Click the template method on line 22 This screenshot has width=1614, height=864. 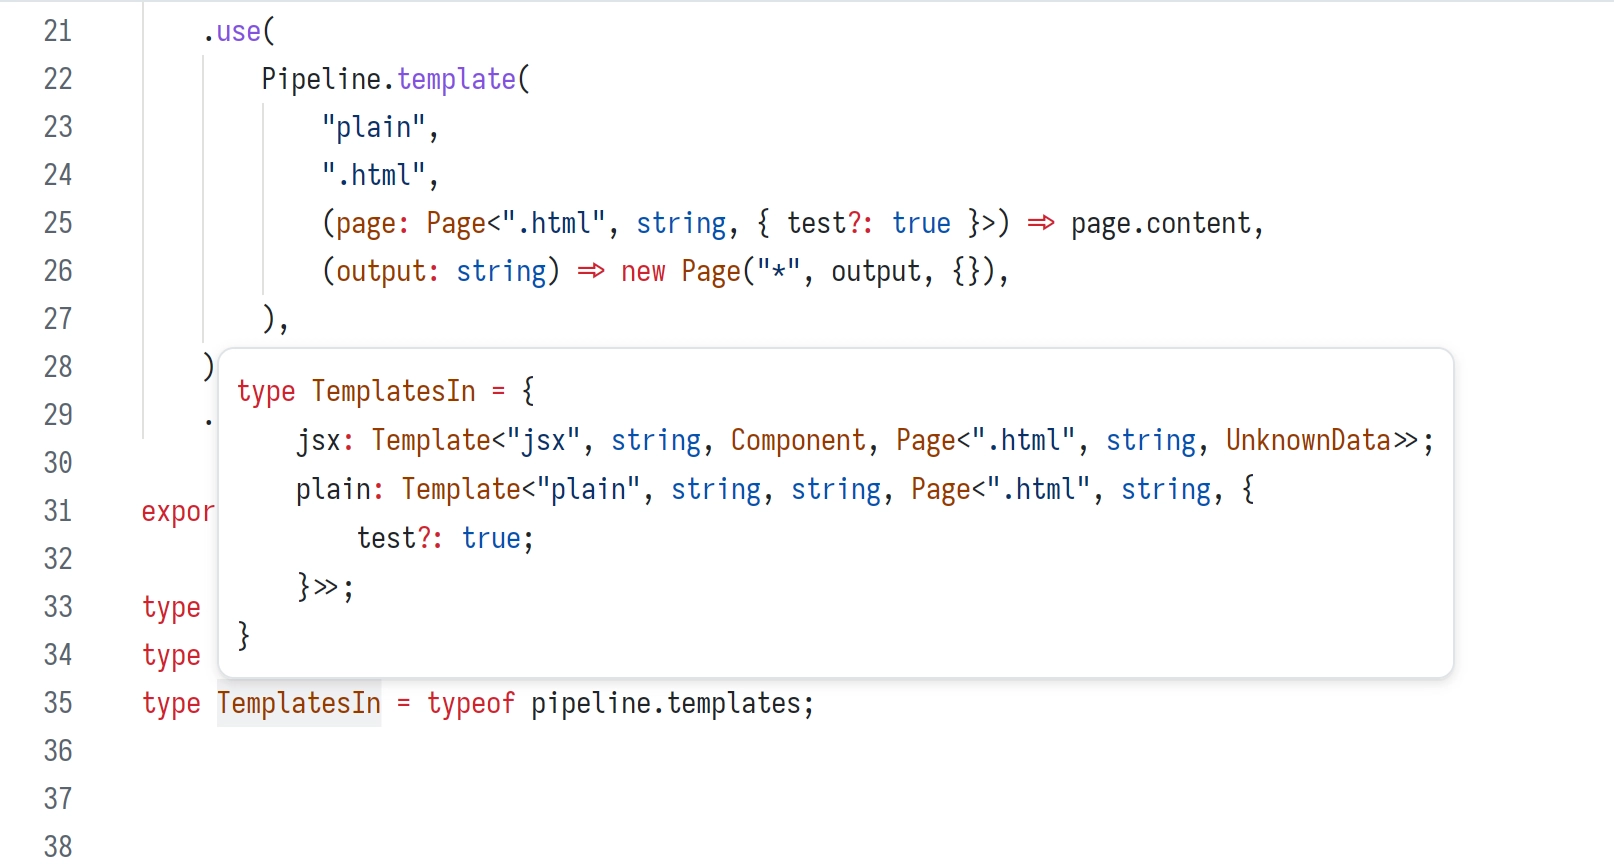pyautogui.click(x=456, y=79)
